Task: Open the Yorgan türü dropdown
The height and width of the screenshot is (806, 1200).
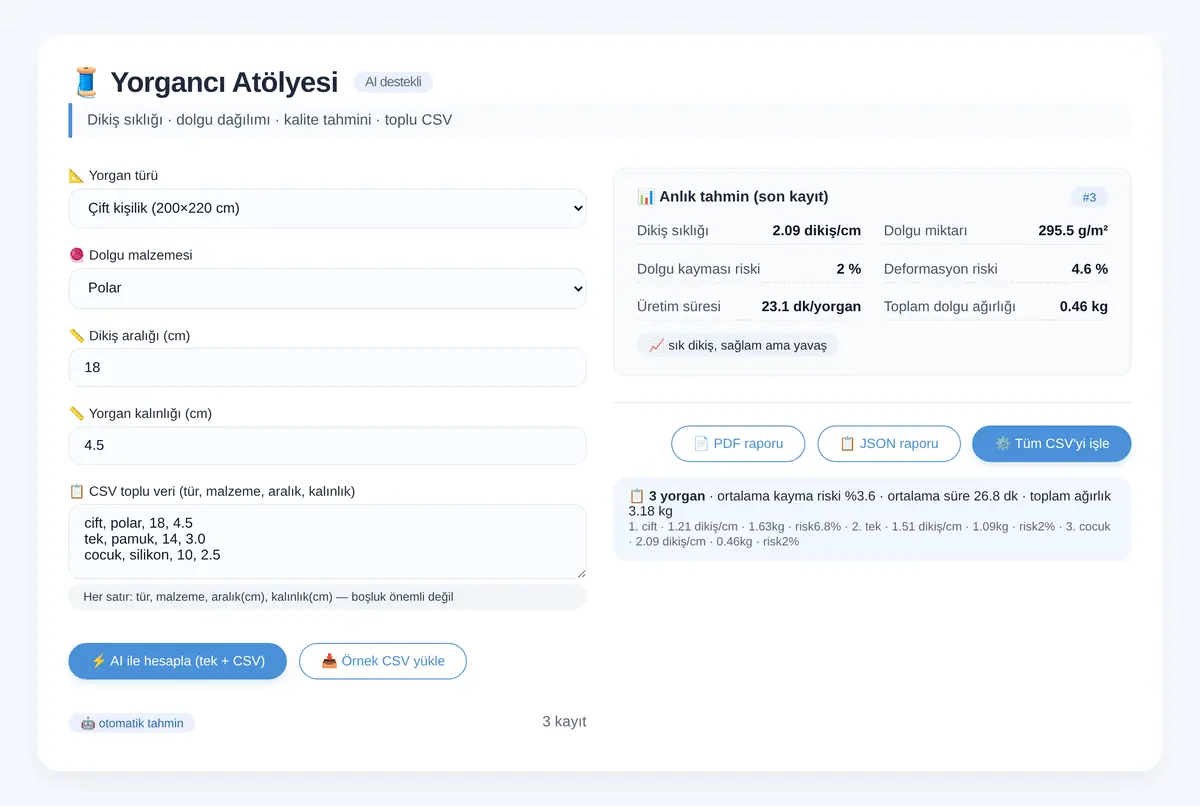Action: tap(327, 208)
